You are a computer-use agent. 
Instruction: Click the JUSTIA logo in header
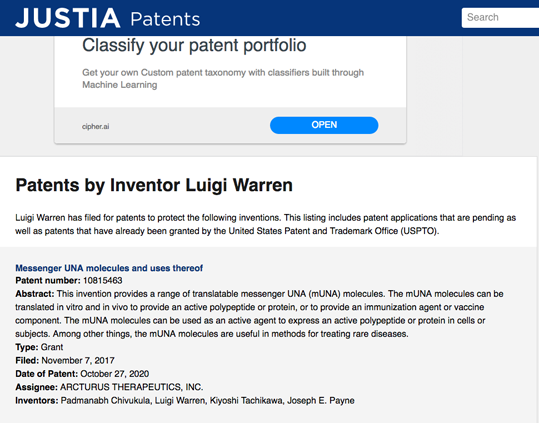point(68,18)
